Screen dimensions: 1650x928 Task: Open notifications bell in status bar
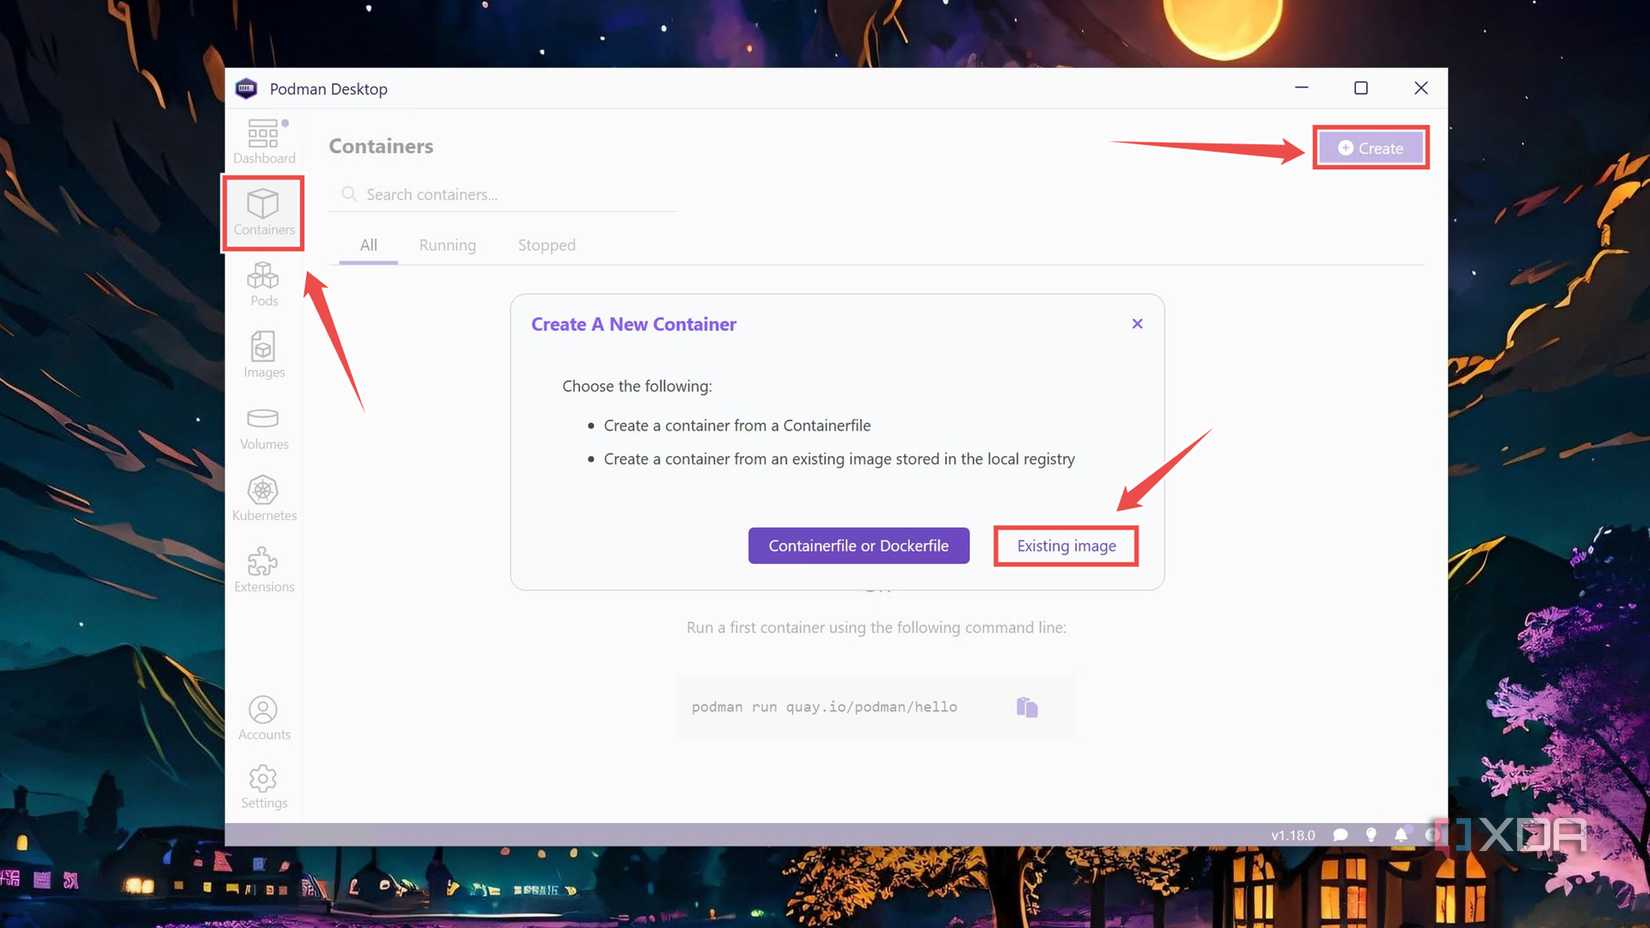coord(1401,835)
